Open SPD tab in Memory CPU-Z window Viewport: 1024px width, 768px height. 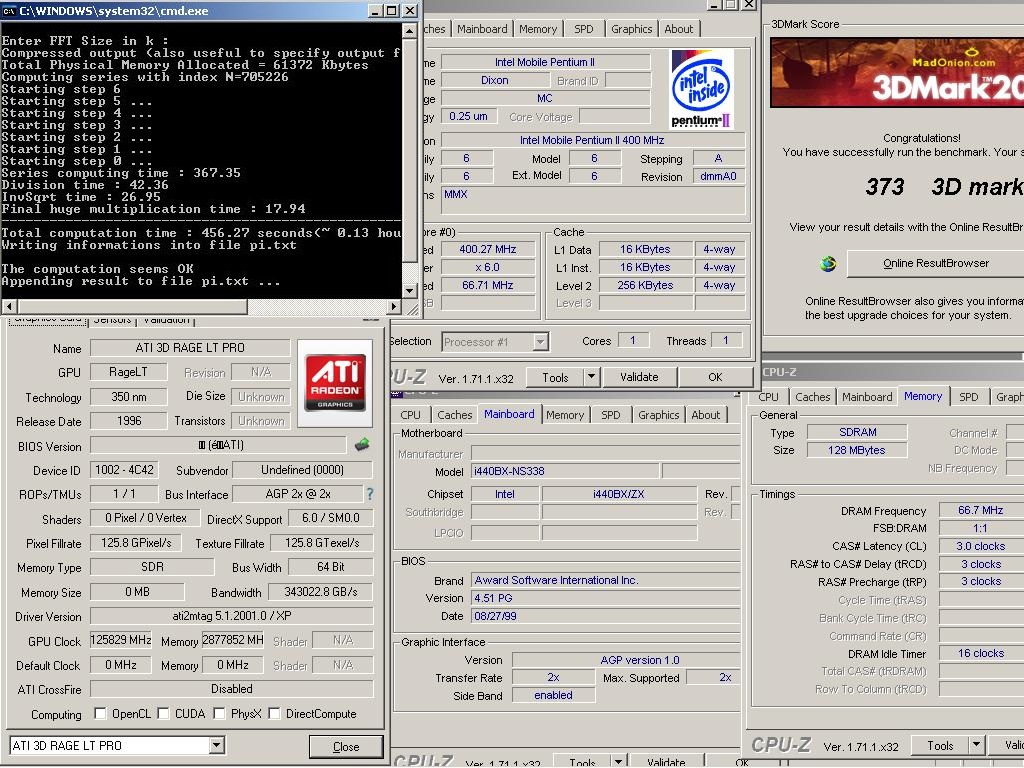click(x=968, y=396)
